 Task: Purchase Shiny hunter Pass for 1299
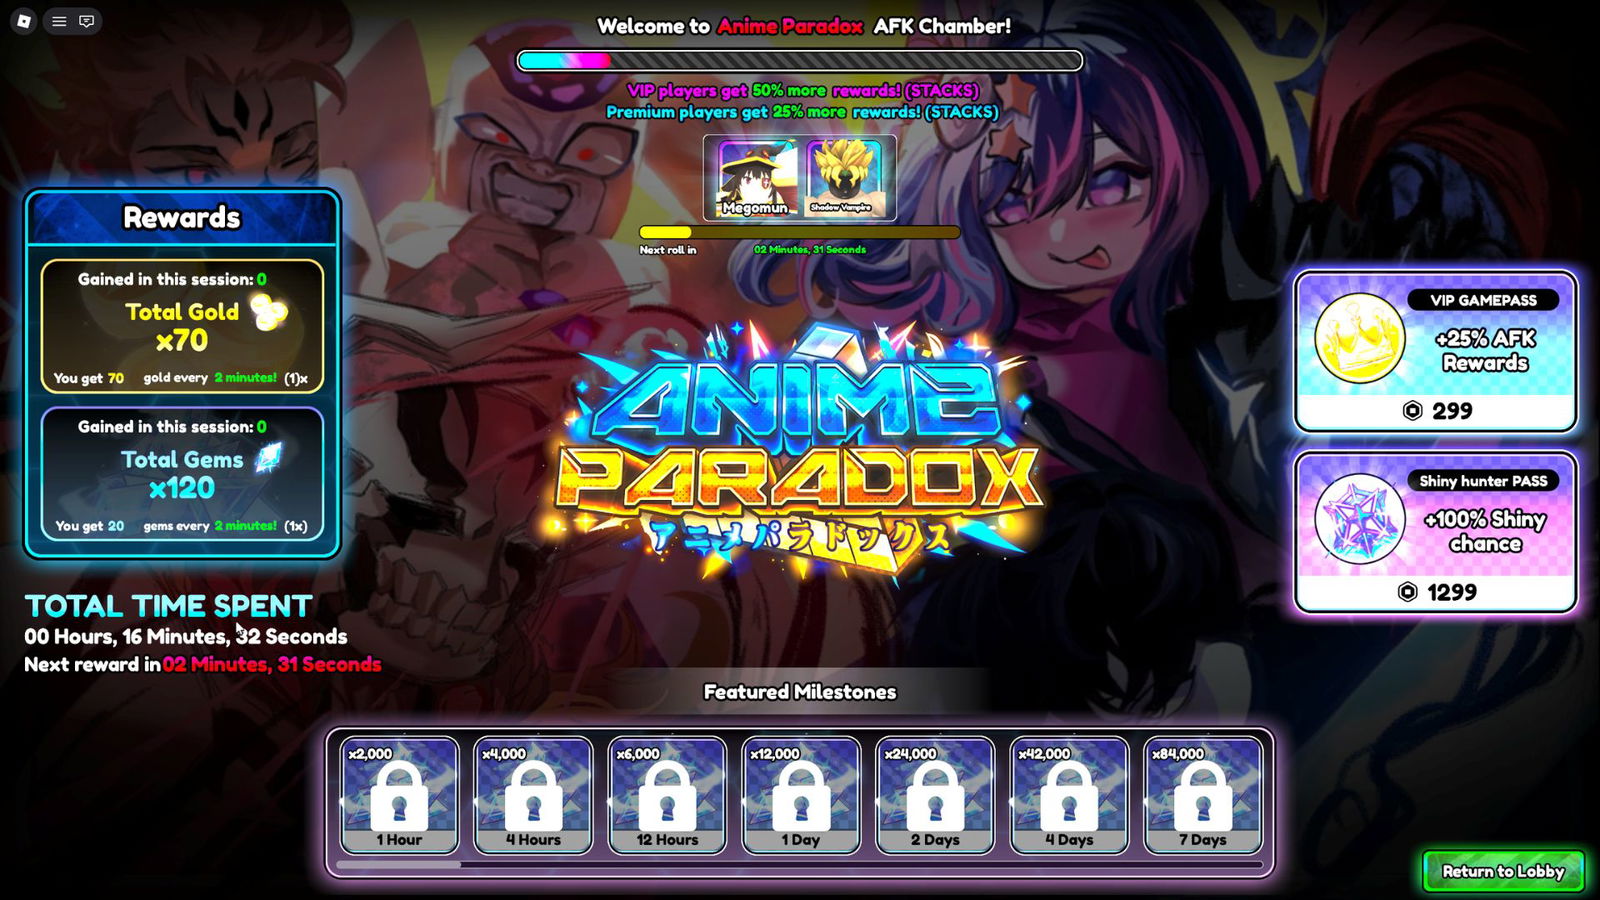(x=1436, y=592)
